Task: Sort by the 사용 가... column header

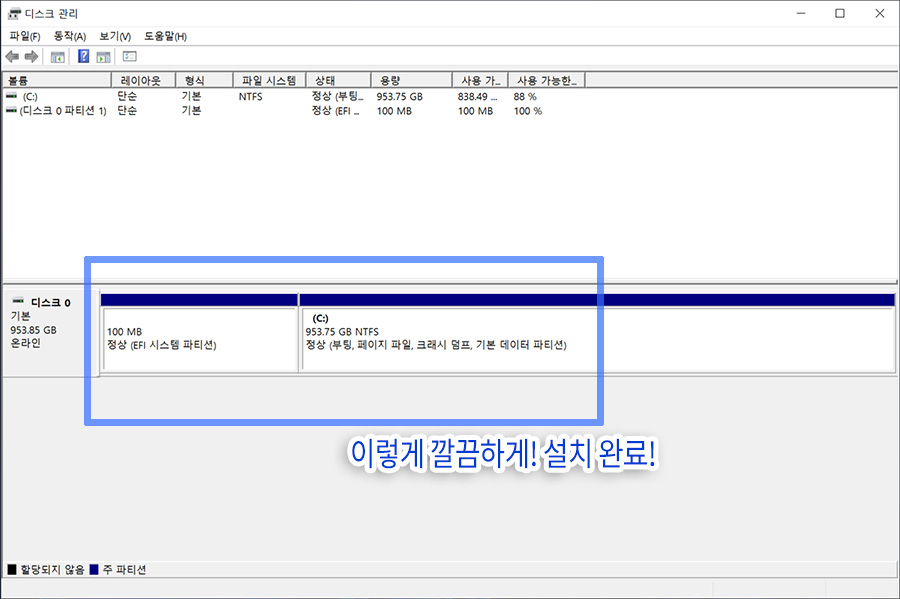Action: pyautogui.click(x=480, y=80)
